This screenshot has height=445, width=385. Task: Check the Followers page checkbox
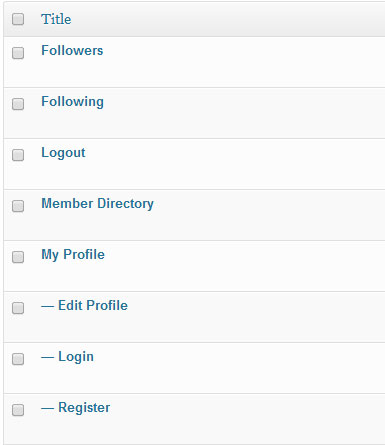click(x=18, y=53)
